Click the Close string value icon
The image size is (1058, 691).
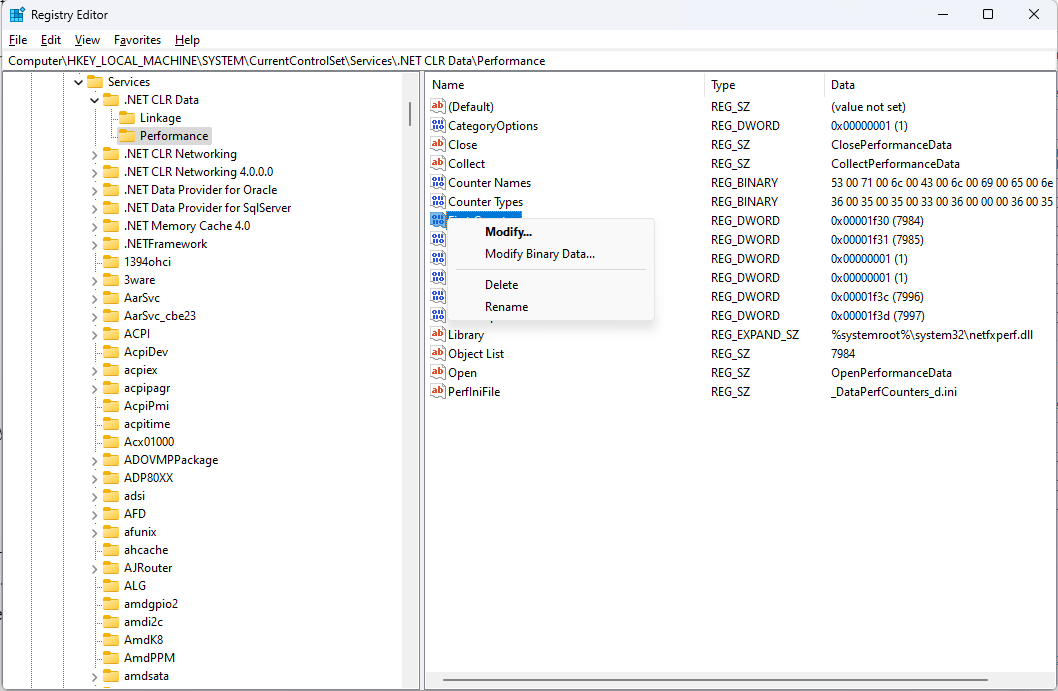(x=438, y=144)
